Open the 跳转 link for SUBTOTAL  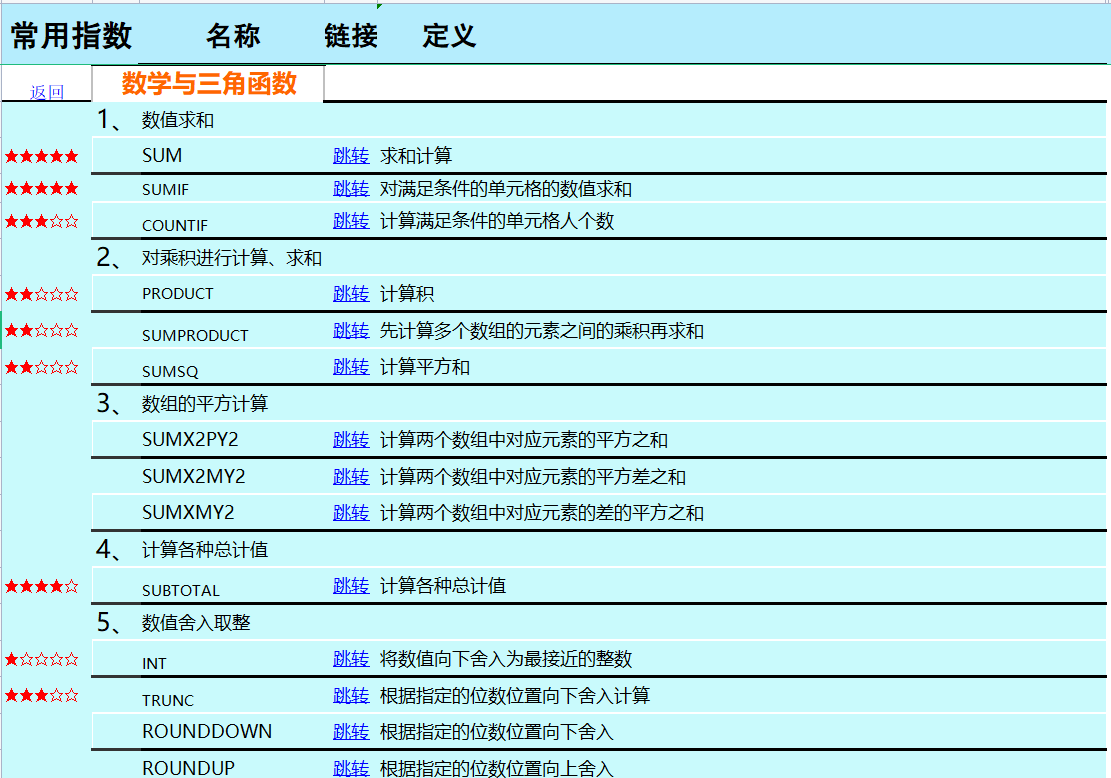pyautogui.click(x=351, y=585)
